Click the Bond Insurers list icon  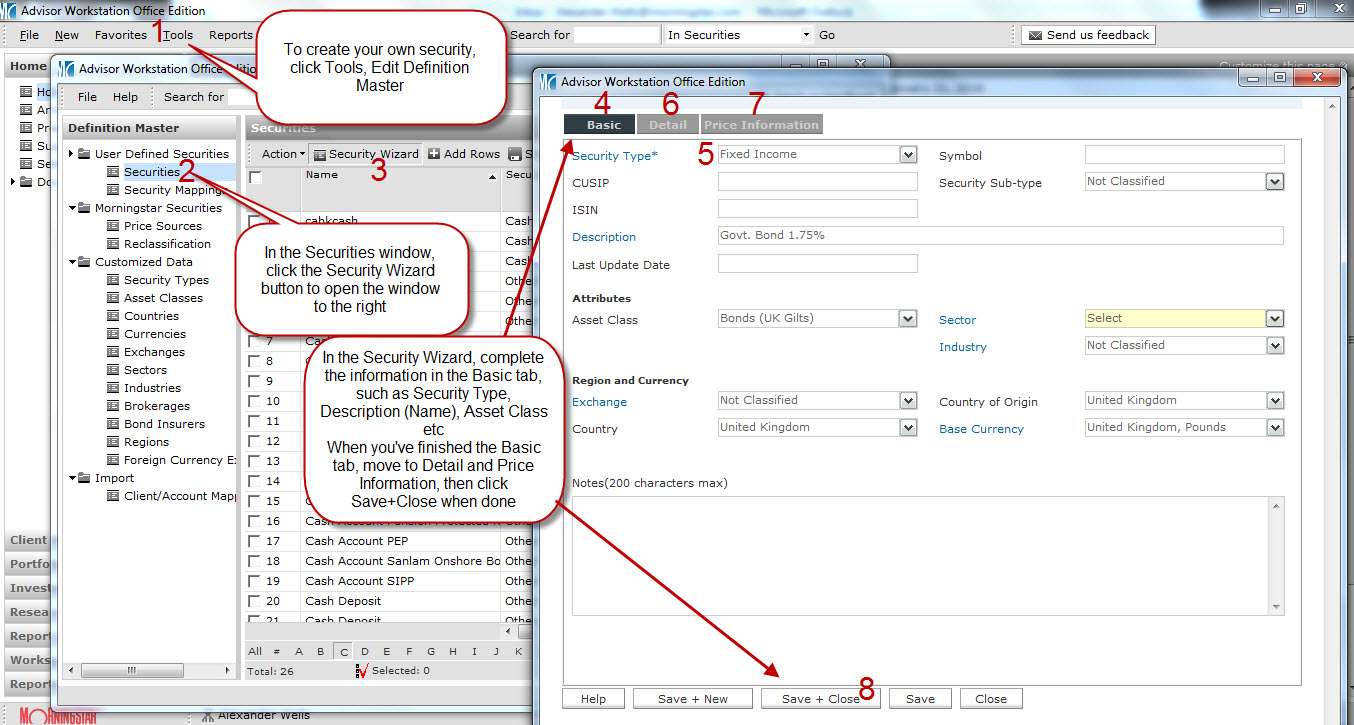[x=113, y=424]
